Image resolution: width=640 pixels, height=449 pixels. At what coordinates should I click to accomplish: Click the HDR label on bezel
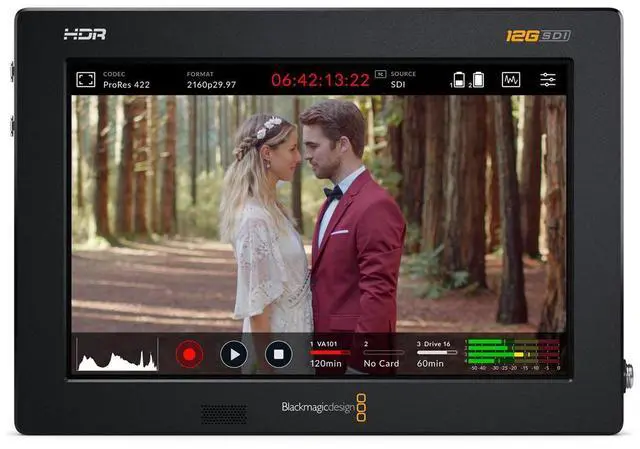point(84,34)
